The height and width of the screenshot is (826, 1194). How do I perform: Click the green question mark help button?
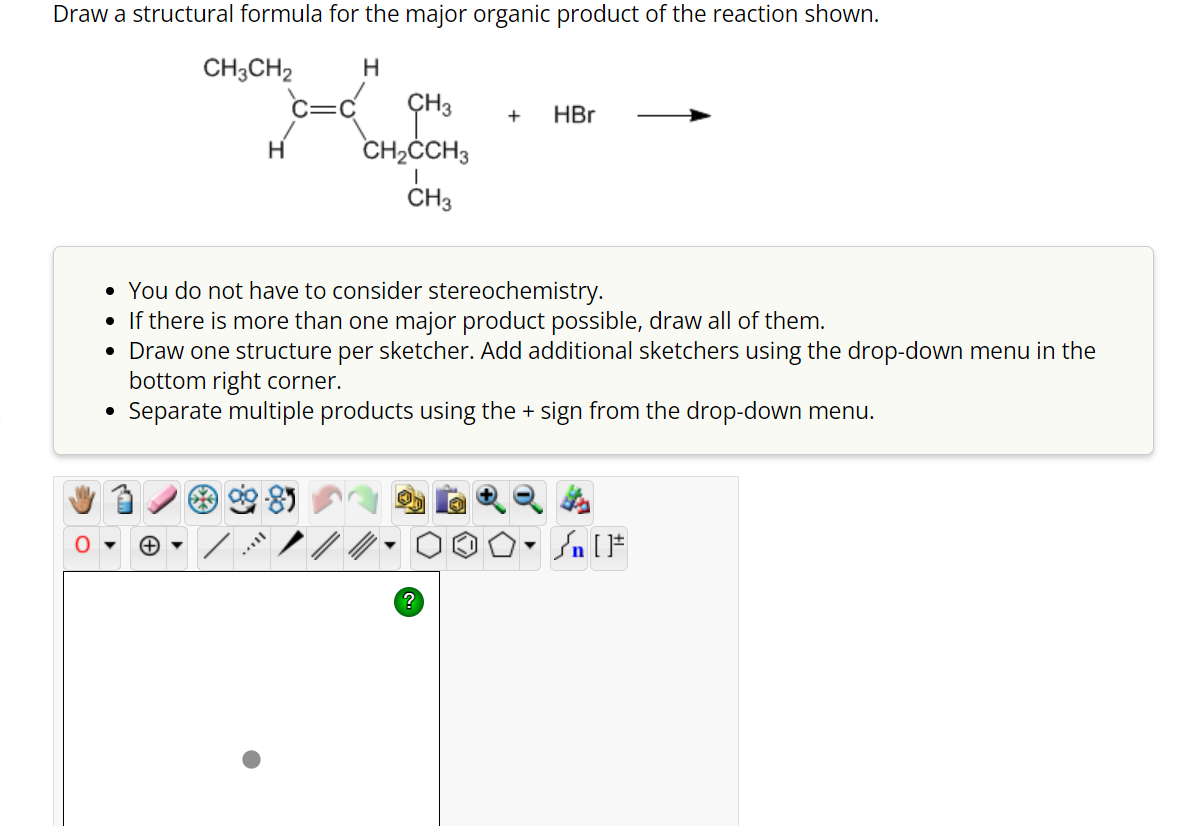pos(408,601)
